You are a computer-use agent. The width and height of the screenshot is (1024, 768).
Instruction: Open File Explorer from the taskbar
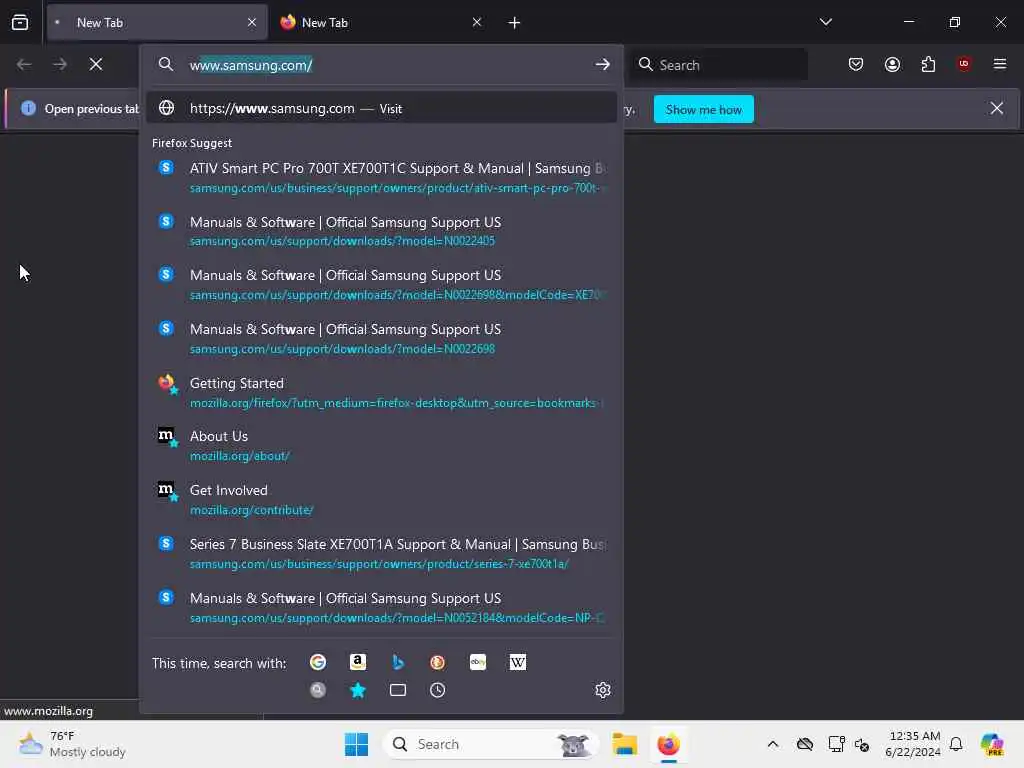tap(624, 744)
